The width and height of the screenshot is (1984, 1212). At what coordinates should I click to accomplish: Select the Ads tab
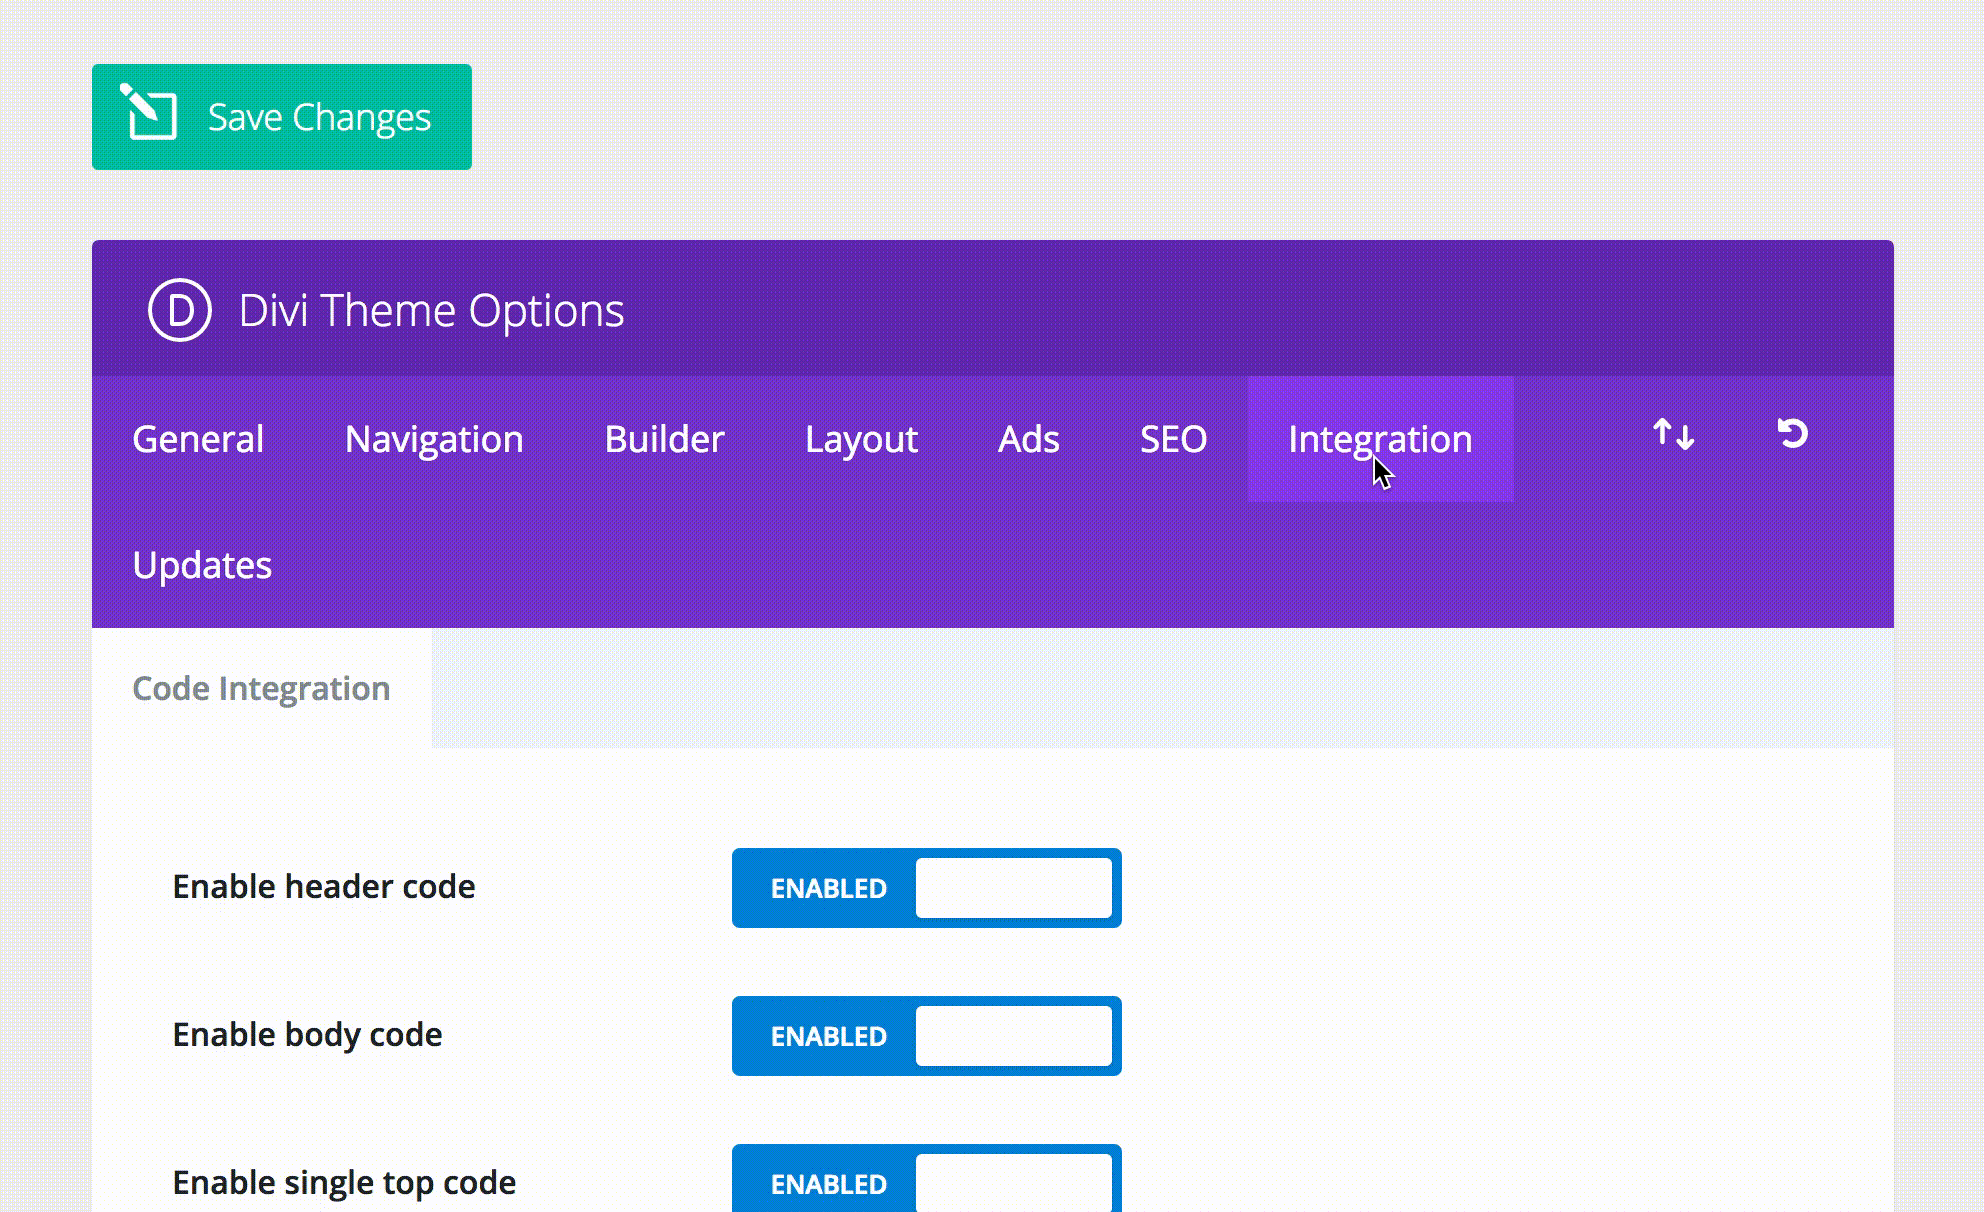tap(1028, 439)
